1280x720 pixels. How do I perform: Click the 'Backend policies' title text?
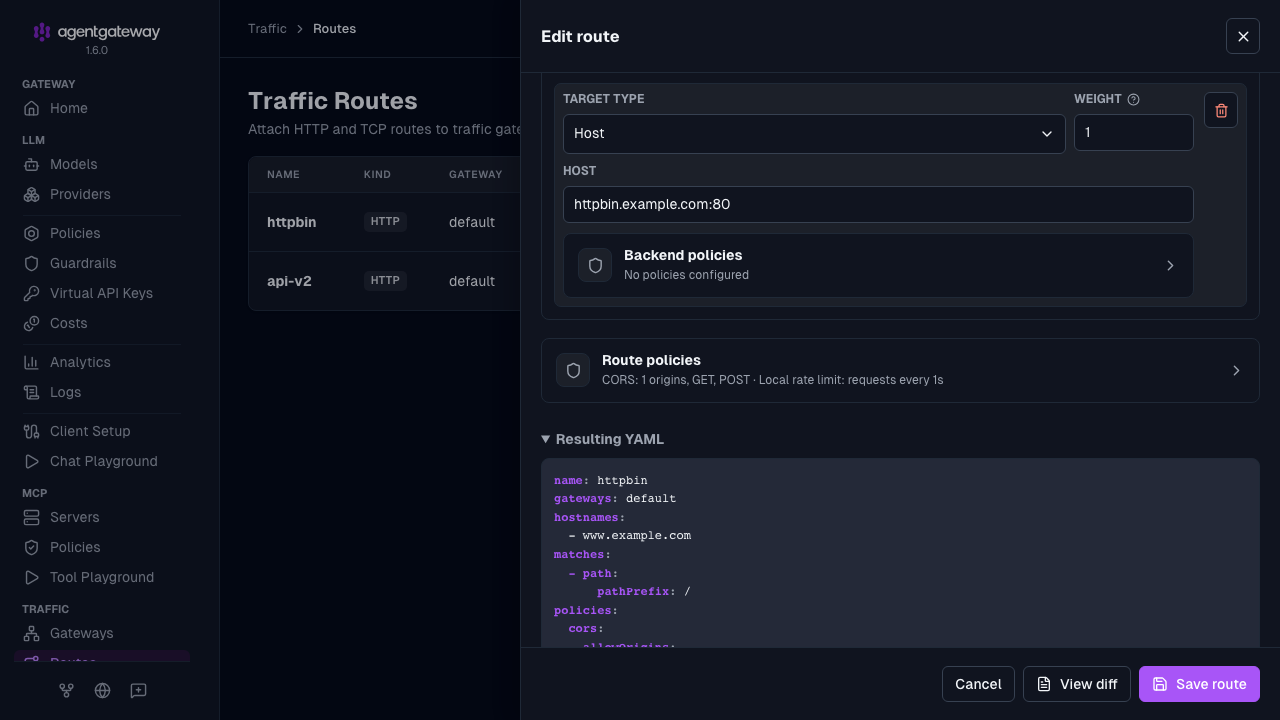point(683,255)
